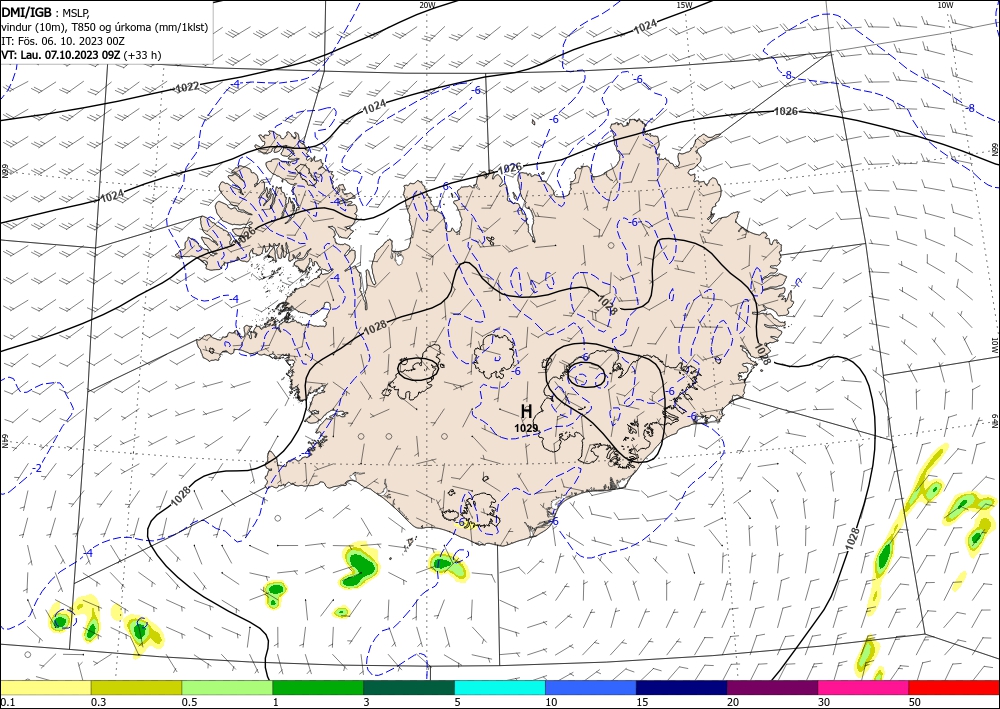Click the "1029" pressure value under H

coord(526,428)
